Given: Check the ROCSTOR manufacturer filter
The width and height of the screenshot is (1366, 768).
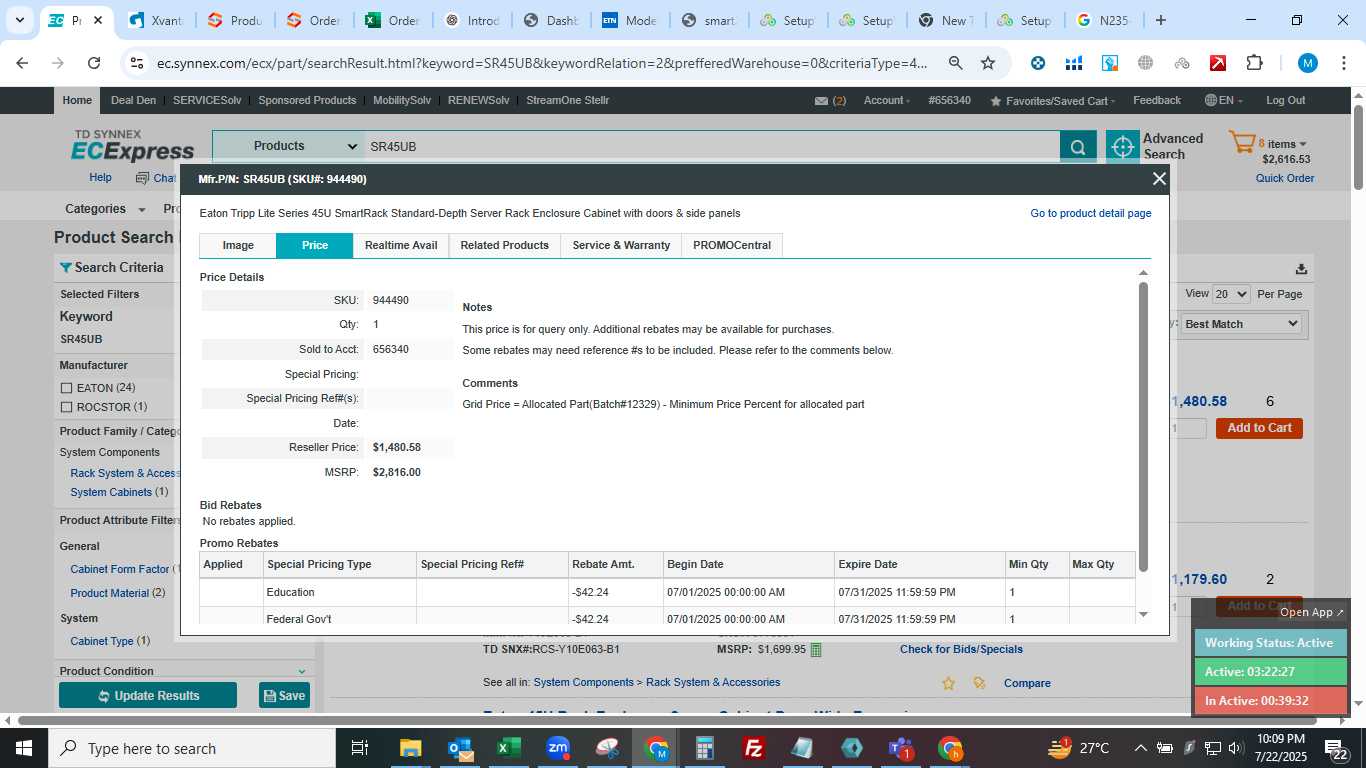Looking at the screenshot, I should click(67, 407).
